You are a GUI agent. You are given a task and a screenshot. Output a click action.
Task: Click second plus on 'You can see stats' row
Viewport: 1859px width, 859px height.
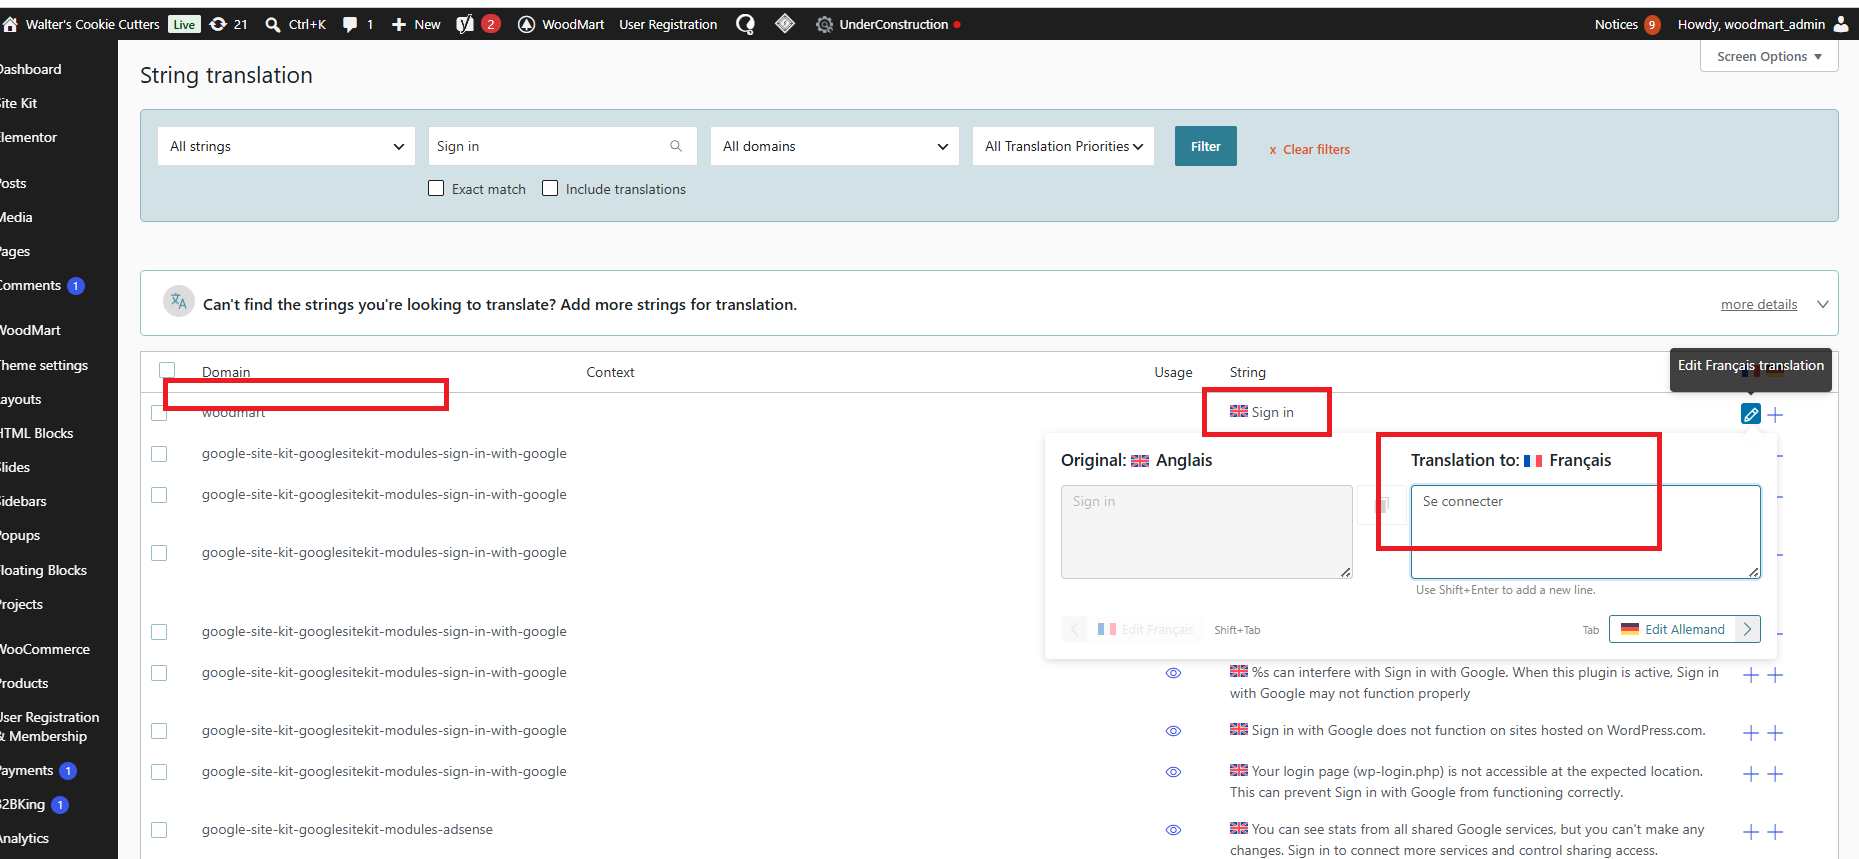tap(1775, 832)
